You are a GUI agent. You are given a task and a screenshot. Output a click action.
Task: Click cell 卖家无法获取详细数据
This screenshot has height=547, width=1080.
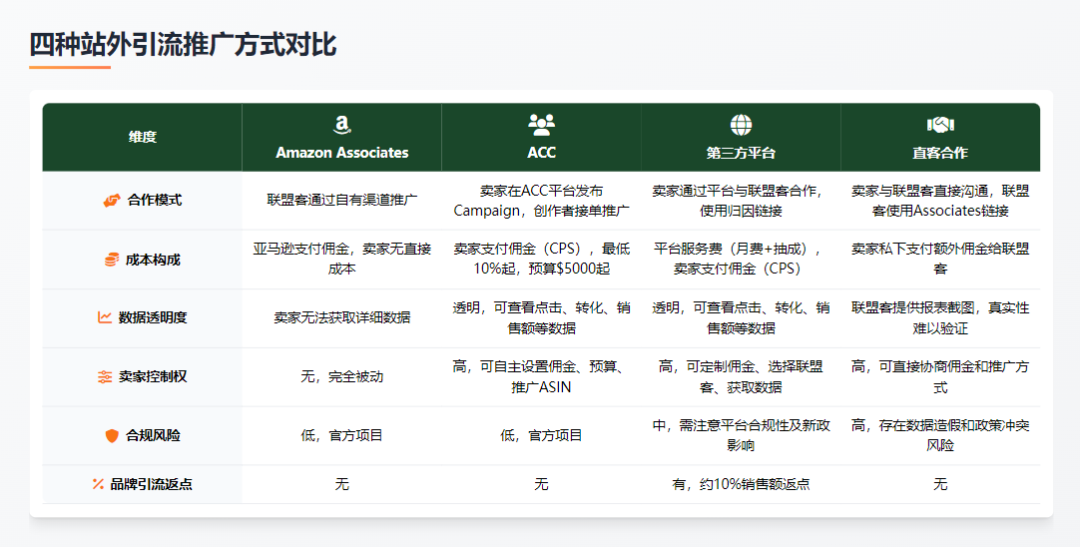coord(342,318)
